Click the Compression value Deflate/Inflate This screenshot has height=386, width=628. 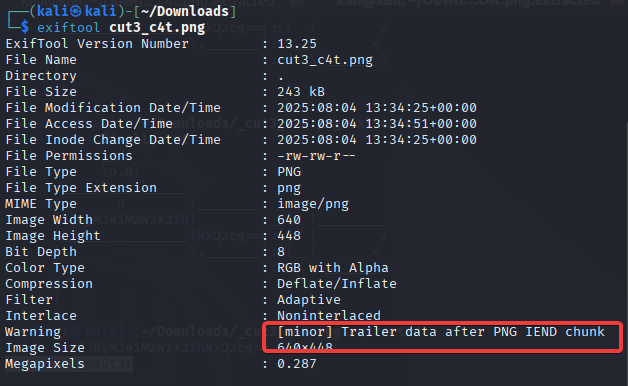[x=337, y=284]
